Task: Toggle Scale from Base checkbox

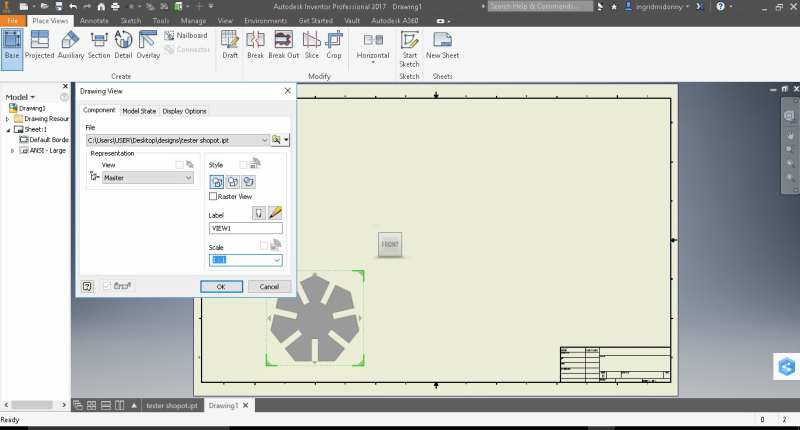Action: coord(264,246)
